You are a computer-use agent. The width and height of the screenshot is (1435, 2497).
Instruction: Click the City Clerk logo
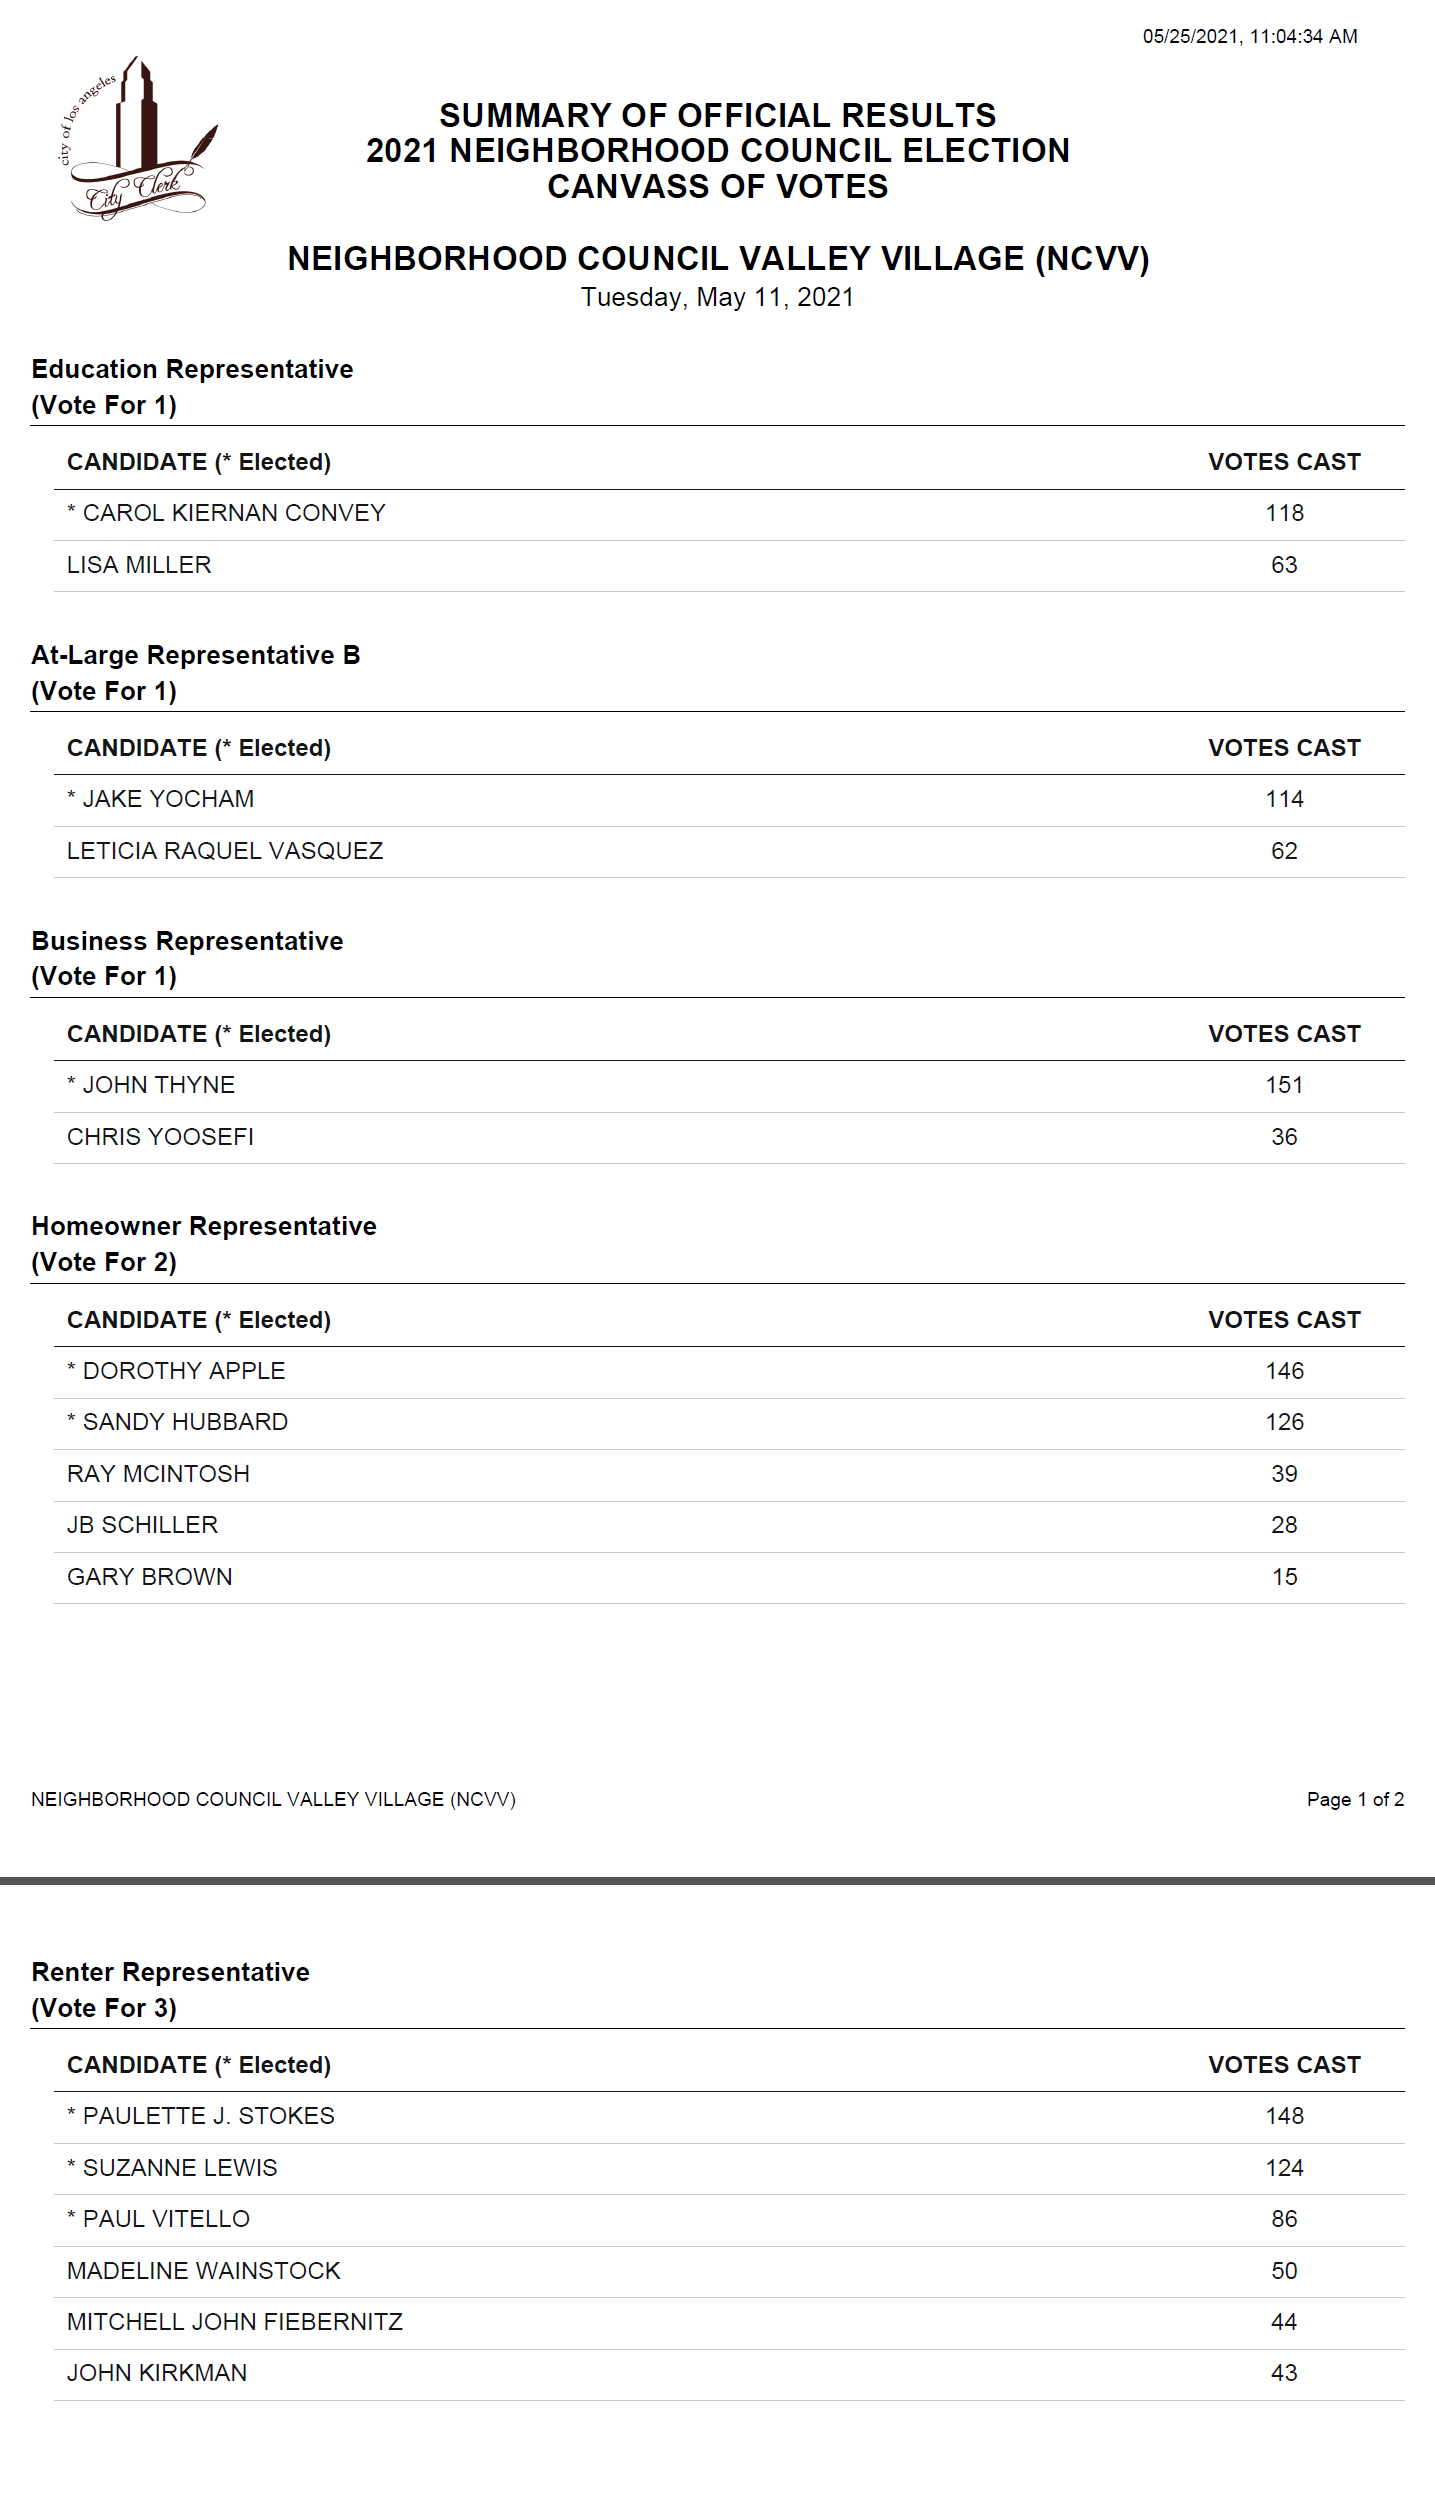pos(137,138)
